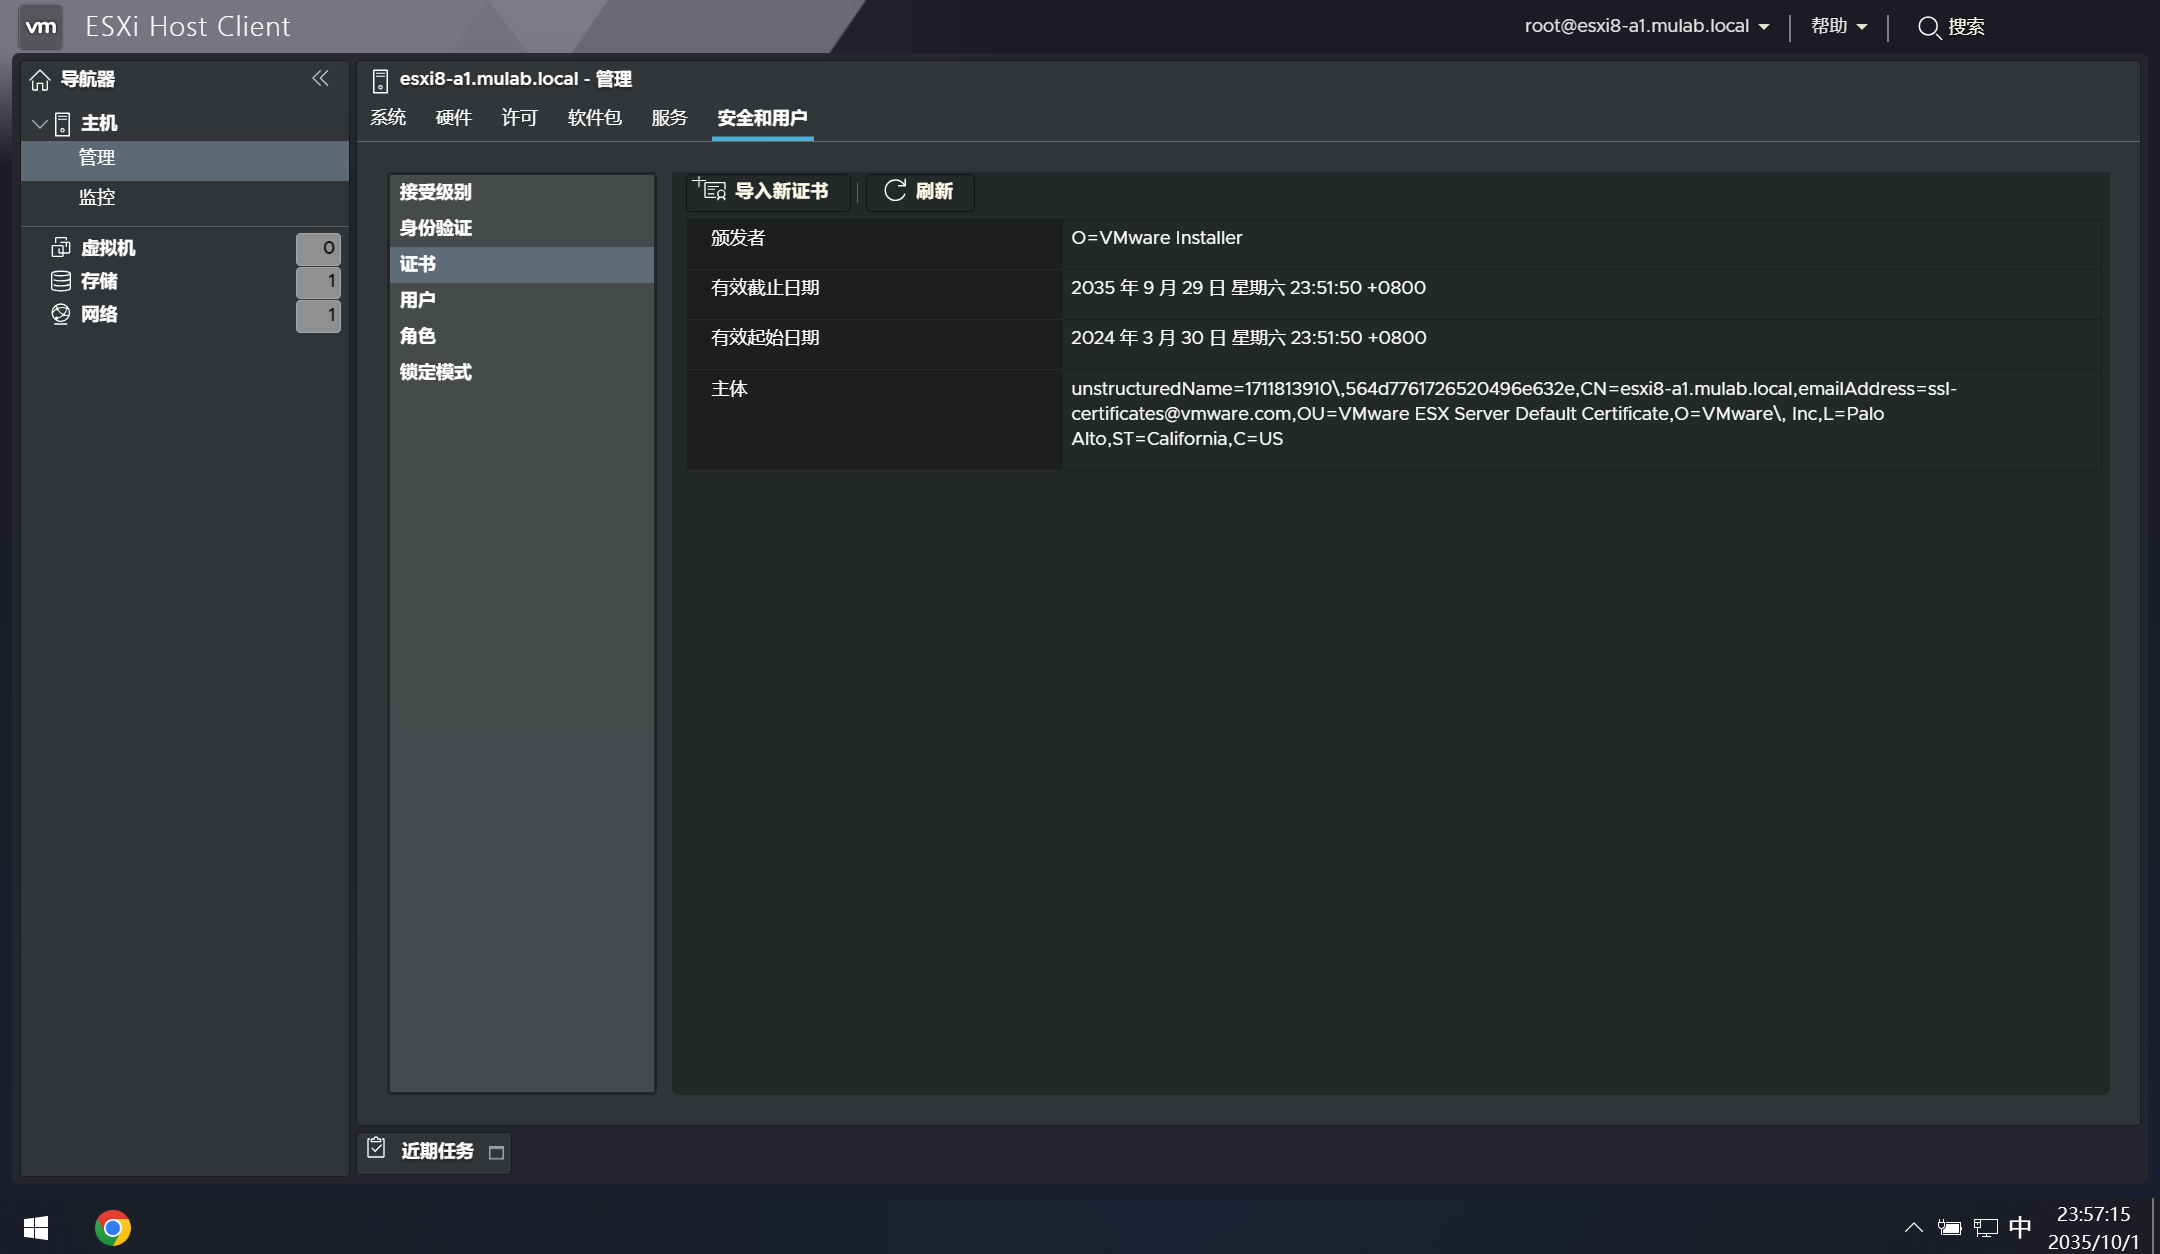Click the refresh circular arrow icon
Viewport: 2160px width, 1254px height.
click(895, 190)
